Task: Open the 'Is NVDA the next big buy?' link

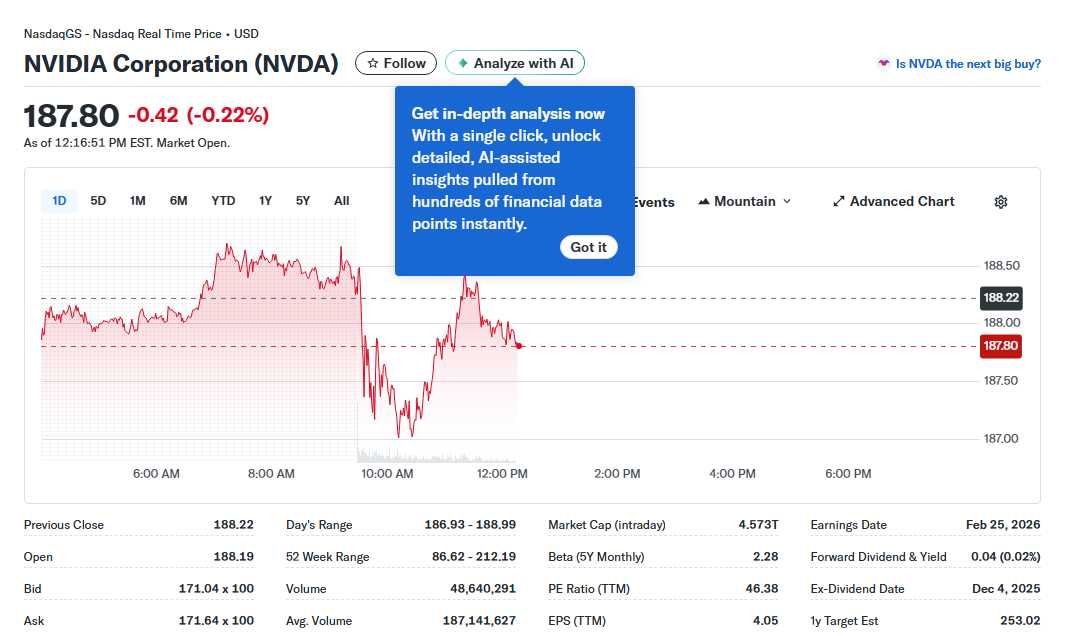Action: point(967,63)
